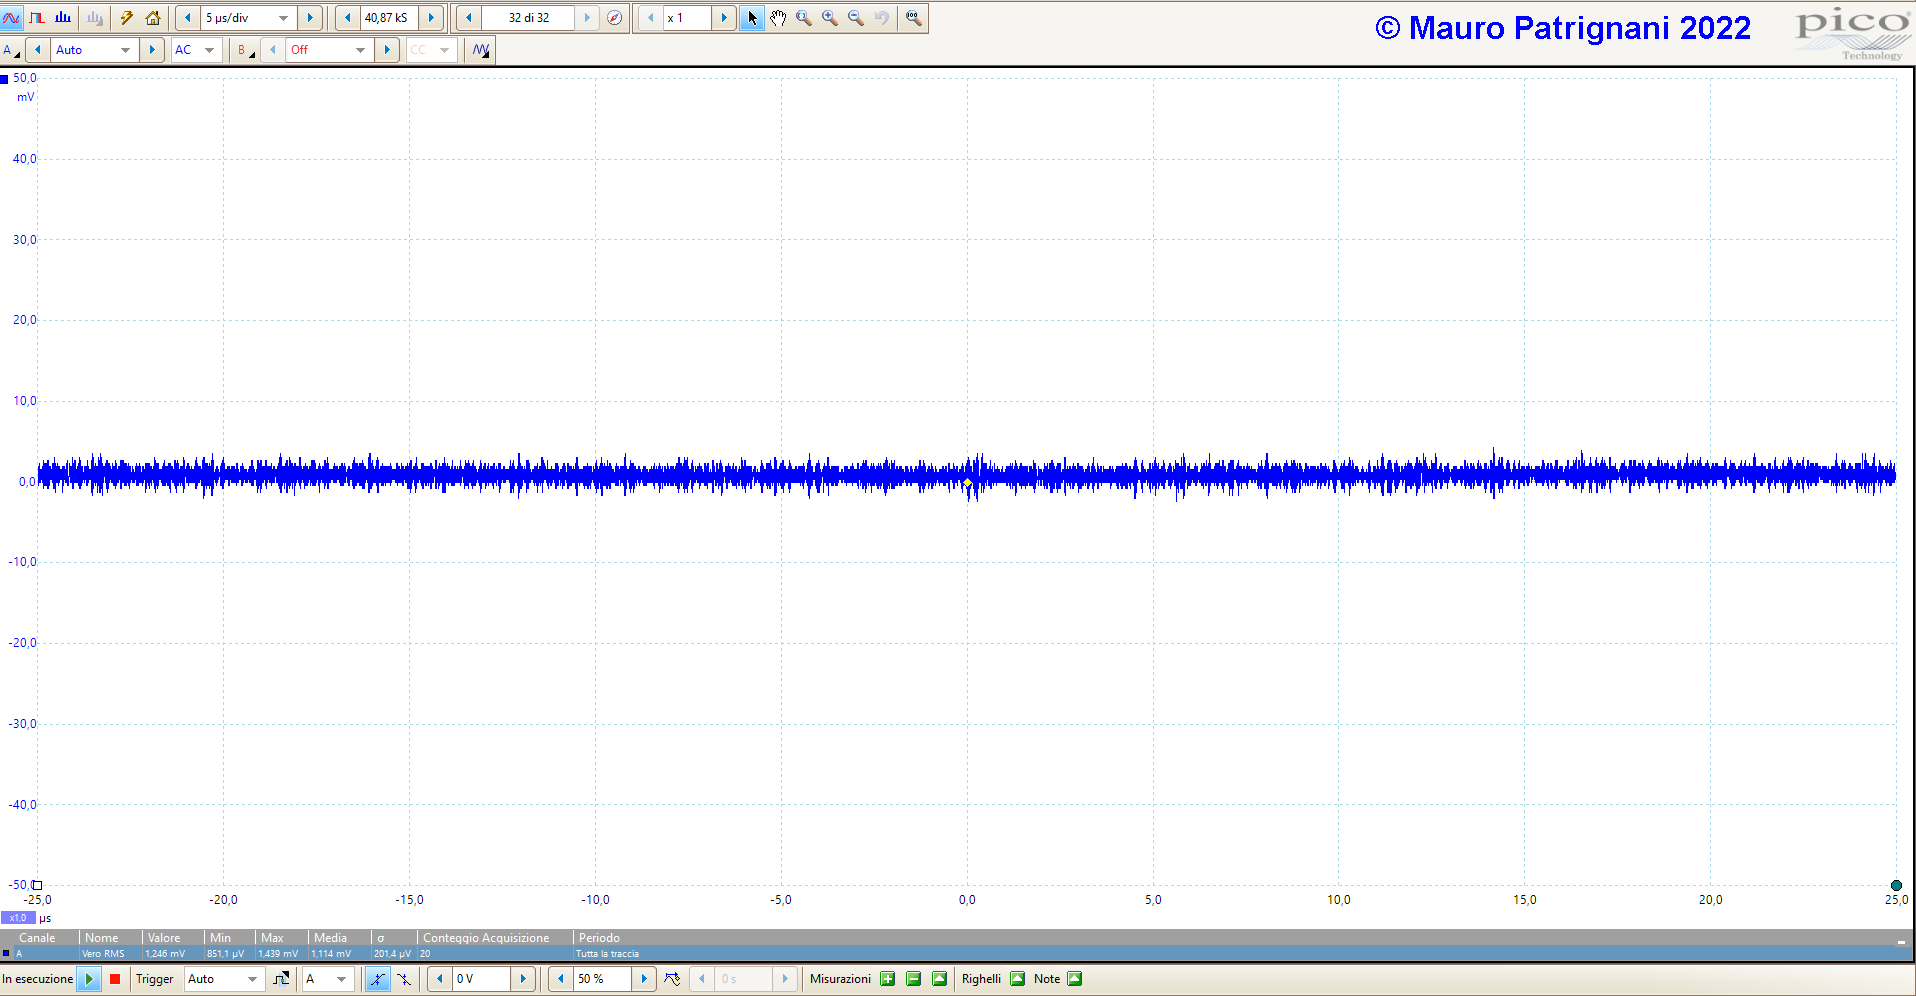1916x996 pixels.
Task: Switch to Scope mode
Action: point(11,18)
